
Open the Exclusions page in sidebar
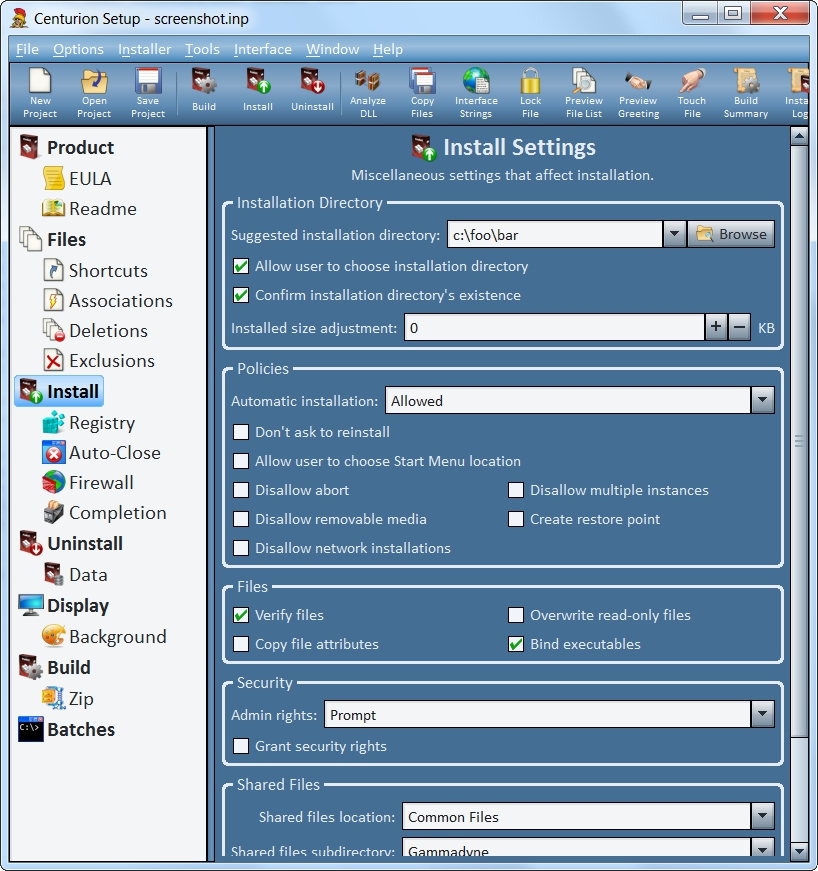pos(99,361)
